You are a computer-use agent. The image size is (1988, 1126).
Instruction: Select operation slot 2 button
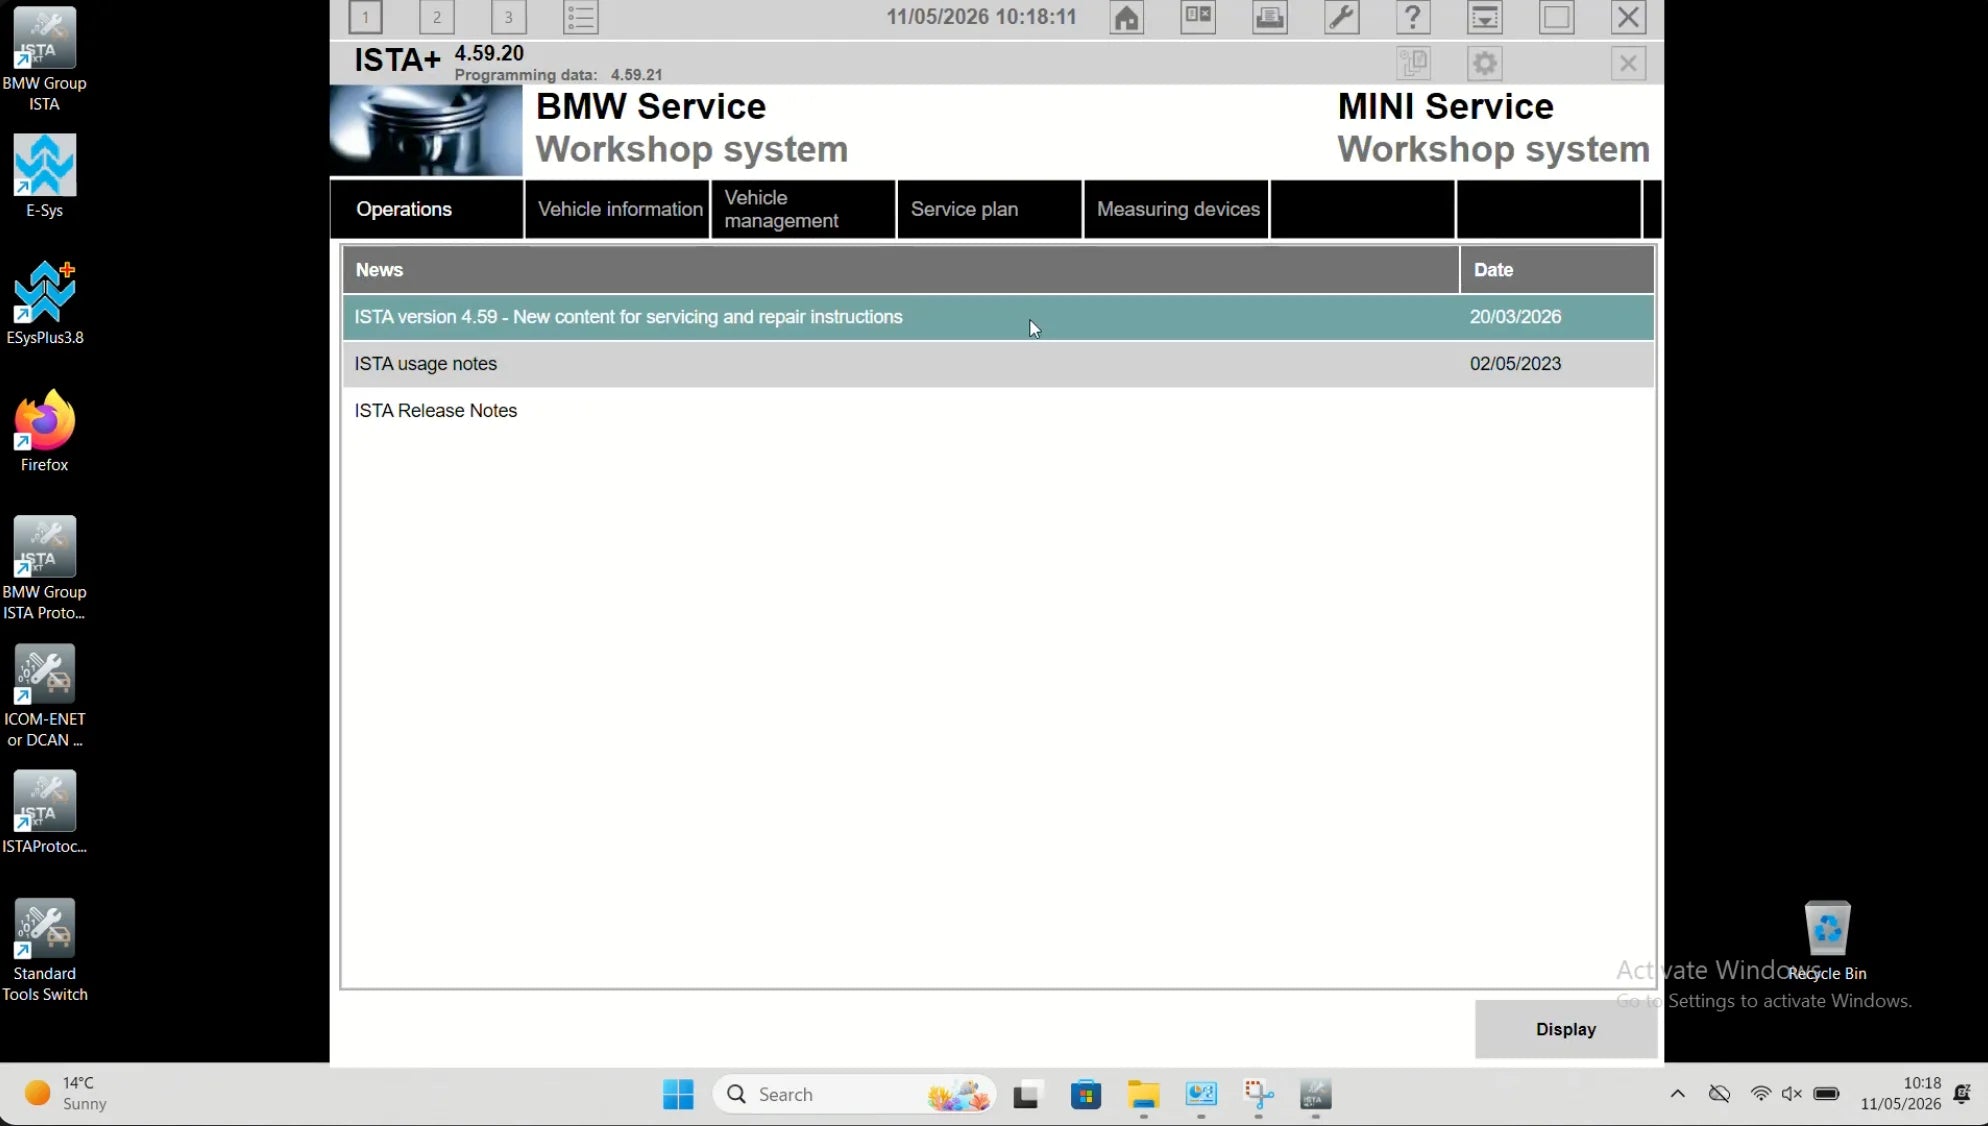tap(437, 17)
